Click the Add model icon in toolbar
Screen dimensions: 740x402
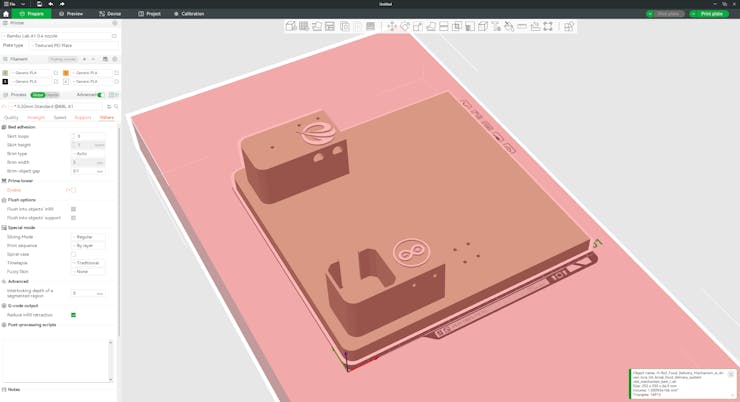point(291,26)
